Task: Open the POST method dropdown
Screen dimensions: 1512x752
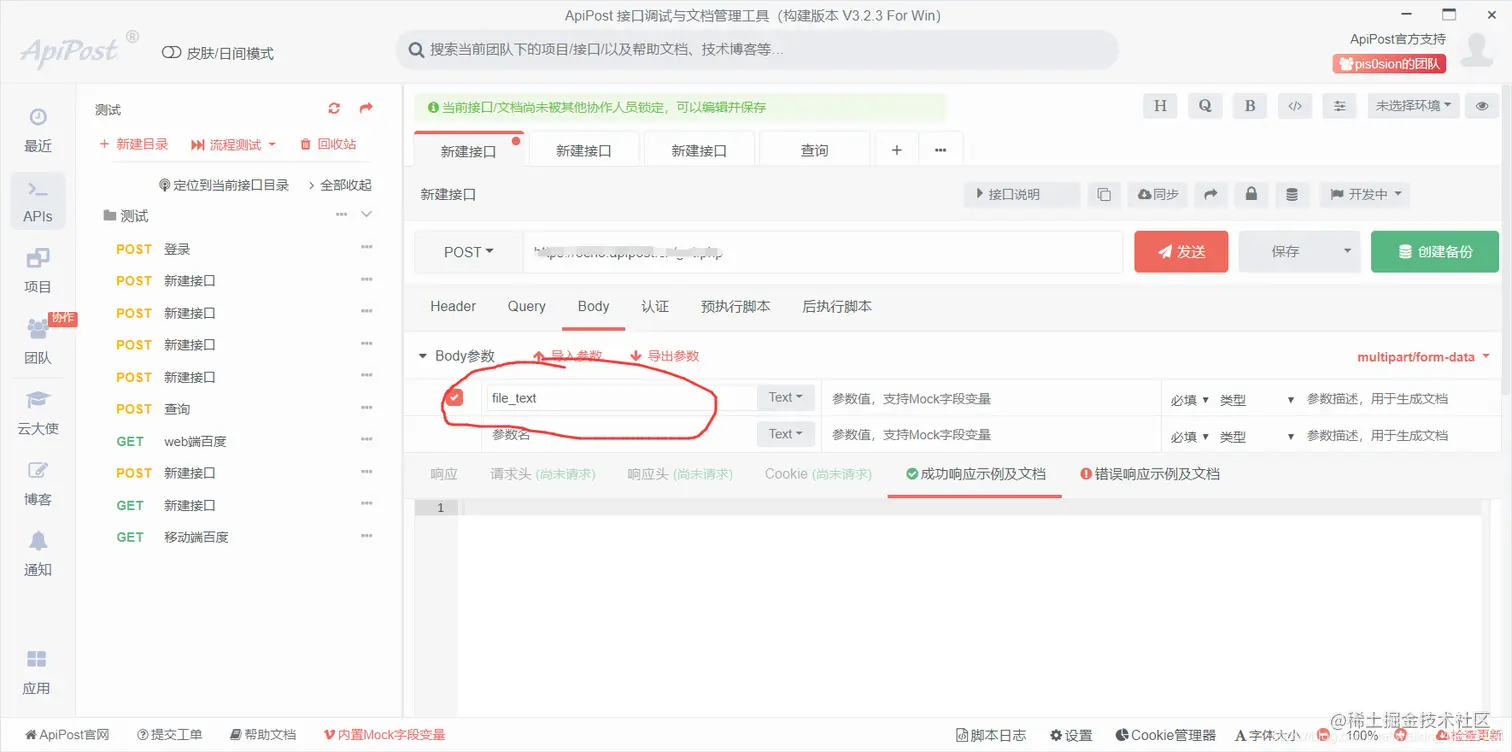Action: (x=469, y=253)
